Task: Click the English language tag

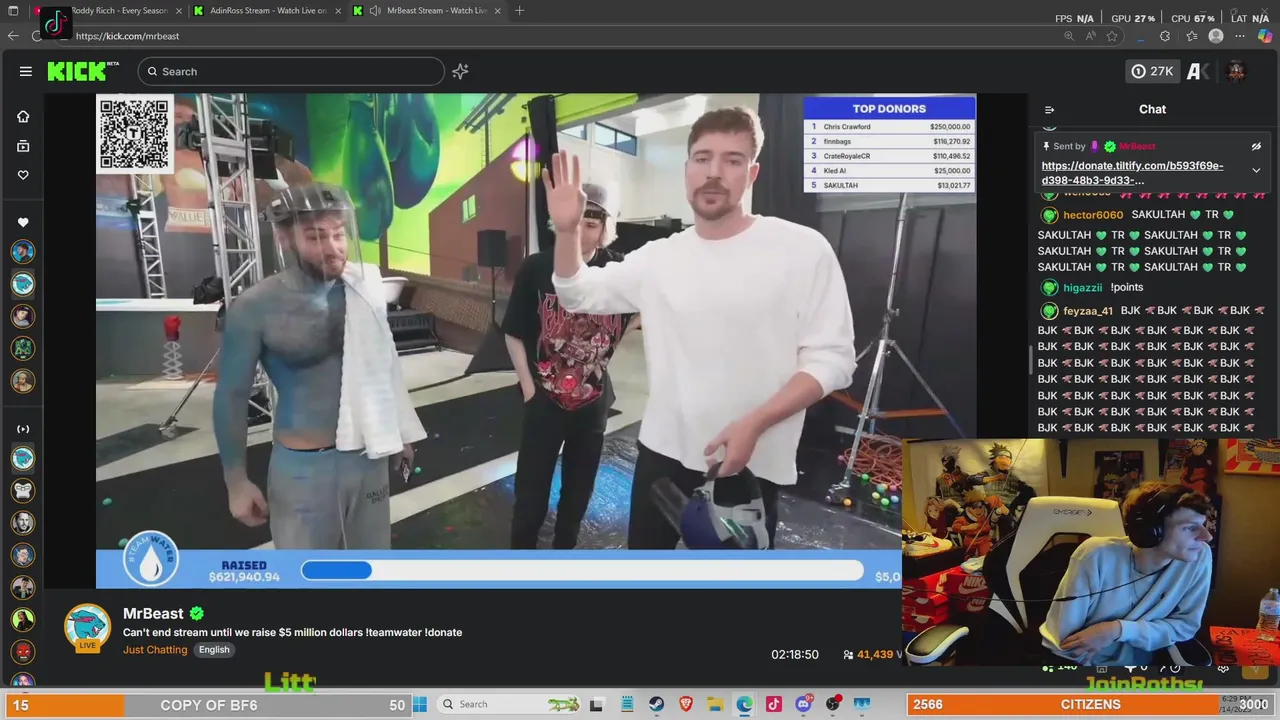Action: (x=214, y=650)
